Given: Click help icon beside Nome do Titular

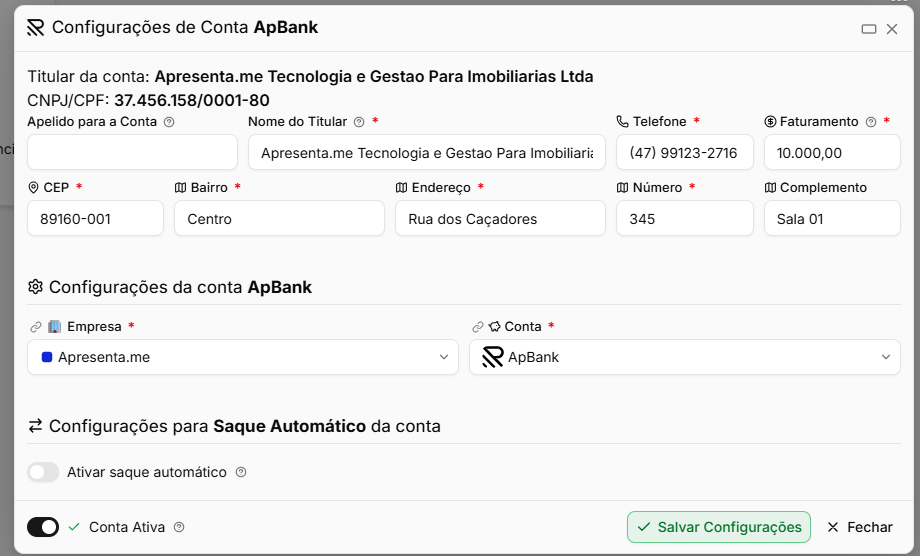Looking at the screenshot, I should pyautogui.click(x=359, y=122).
